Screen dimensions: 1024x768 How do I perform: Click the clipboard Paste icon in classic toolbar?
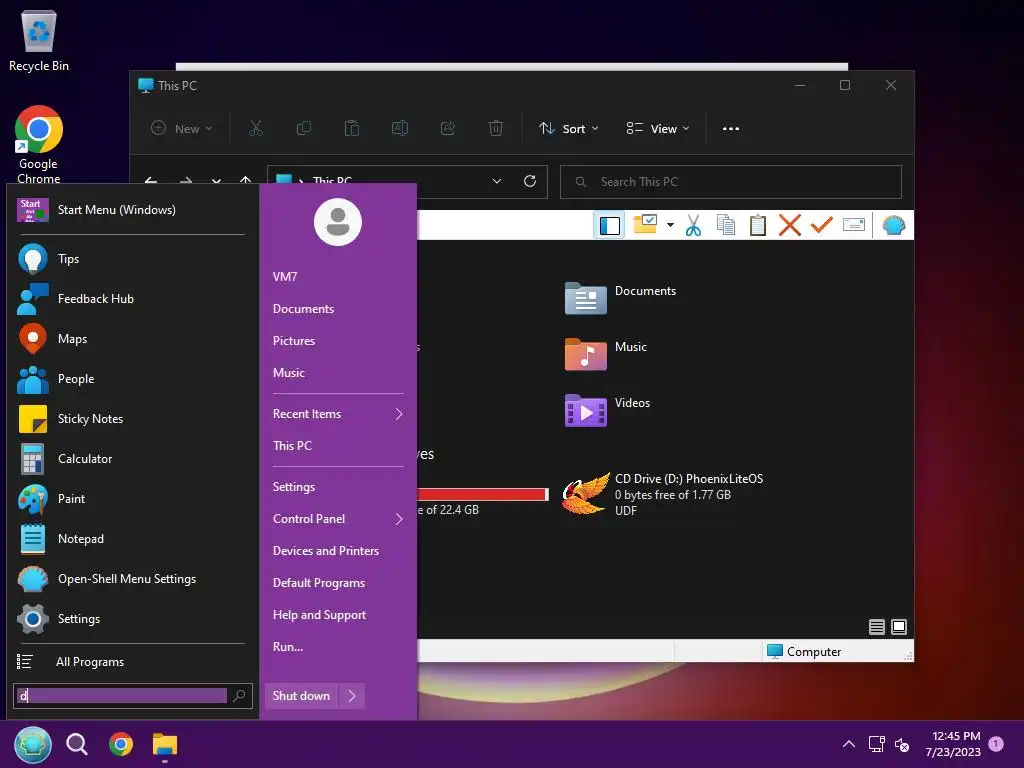pyautogui.click(x=758, y=225)
